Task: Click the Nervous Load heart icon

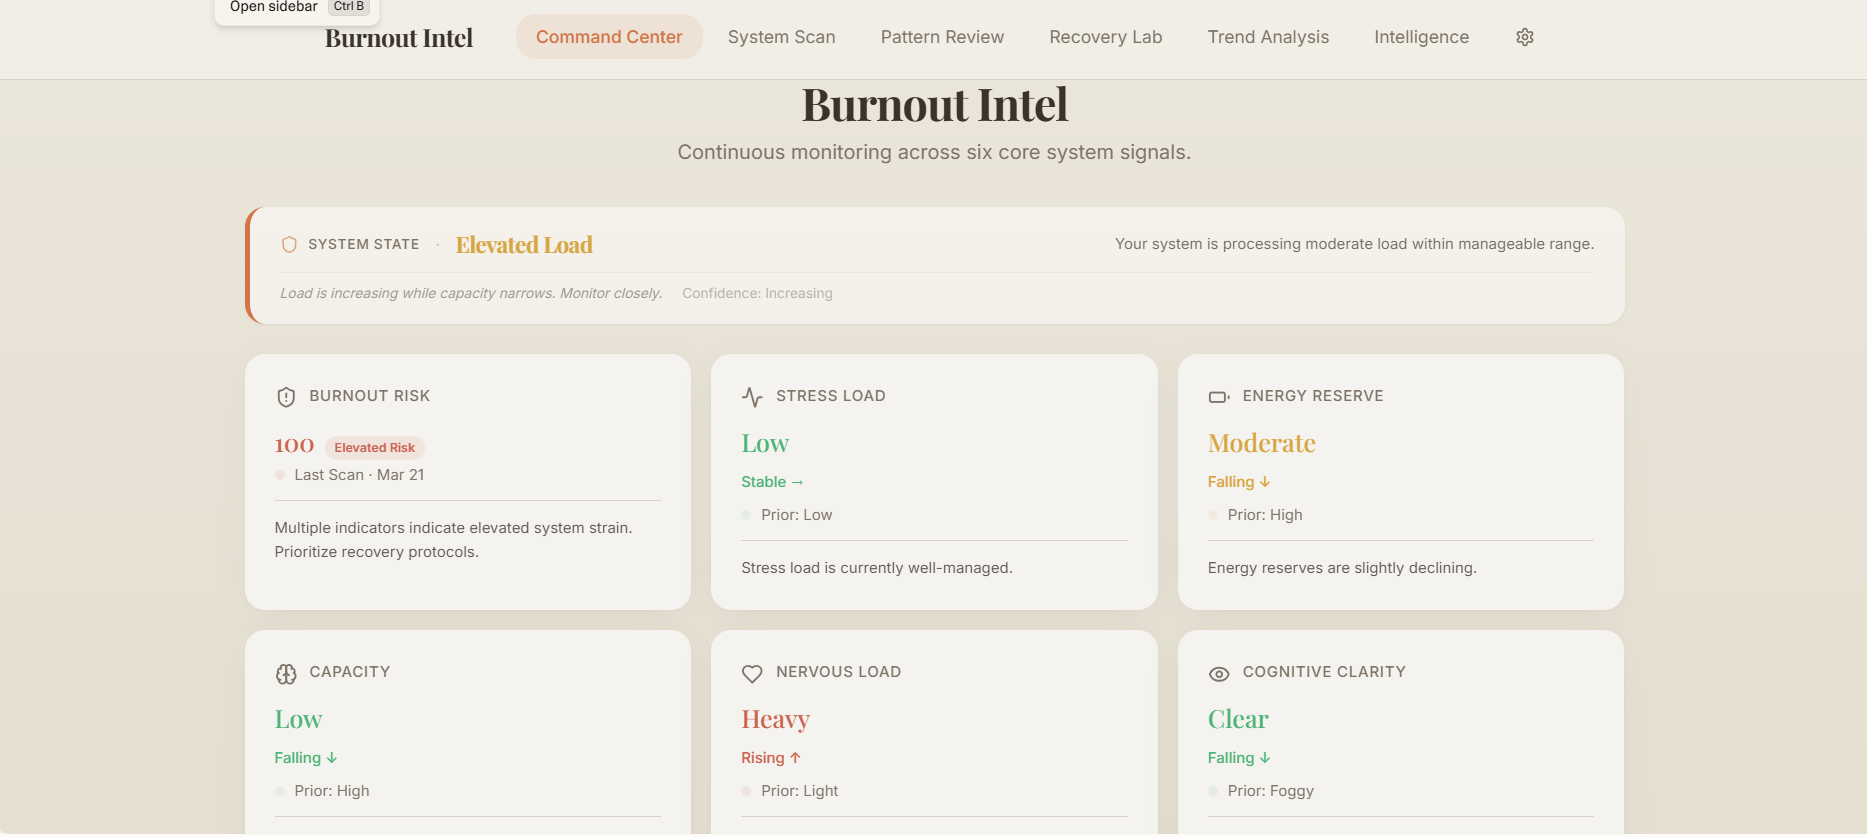Action: (x=752, y=674)
